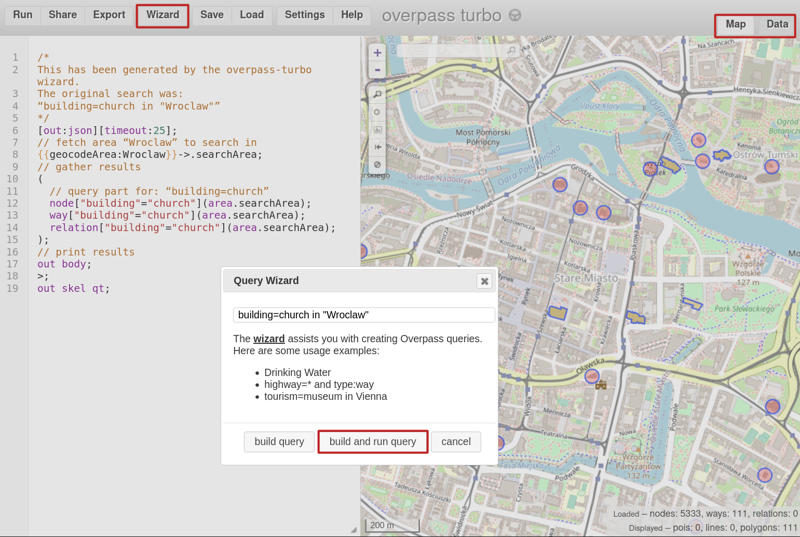Click the wizard search input containing building=church
Screen dimensions: 800x537
[364, 315]
